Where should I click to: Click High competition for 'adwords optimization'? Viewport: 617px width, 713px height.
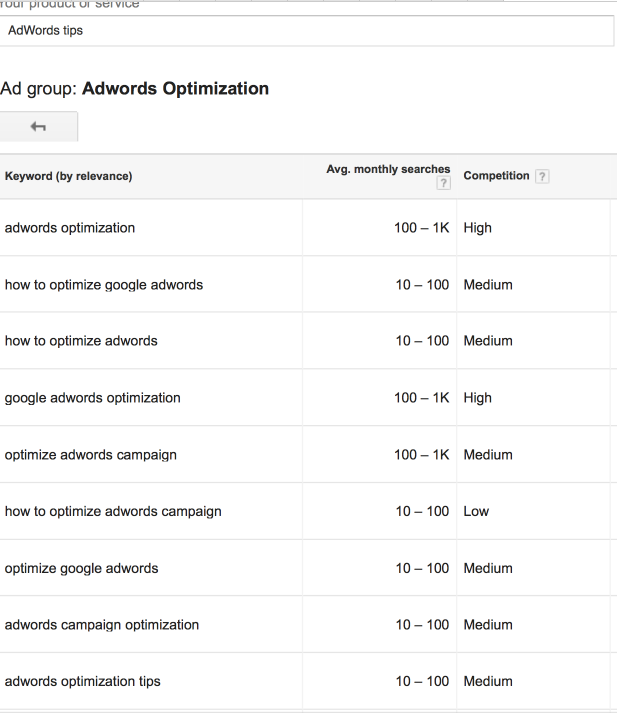[478, 228]
